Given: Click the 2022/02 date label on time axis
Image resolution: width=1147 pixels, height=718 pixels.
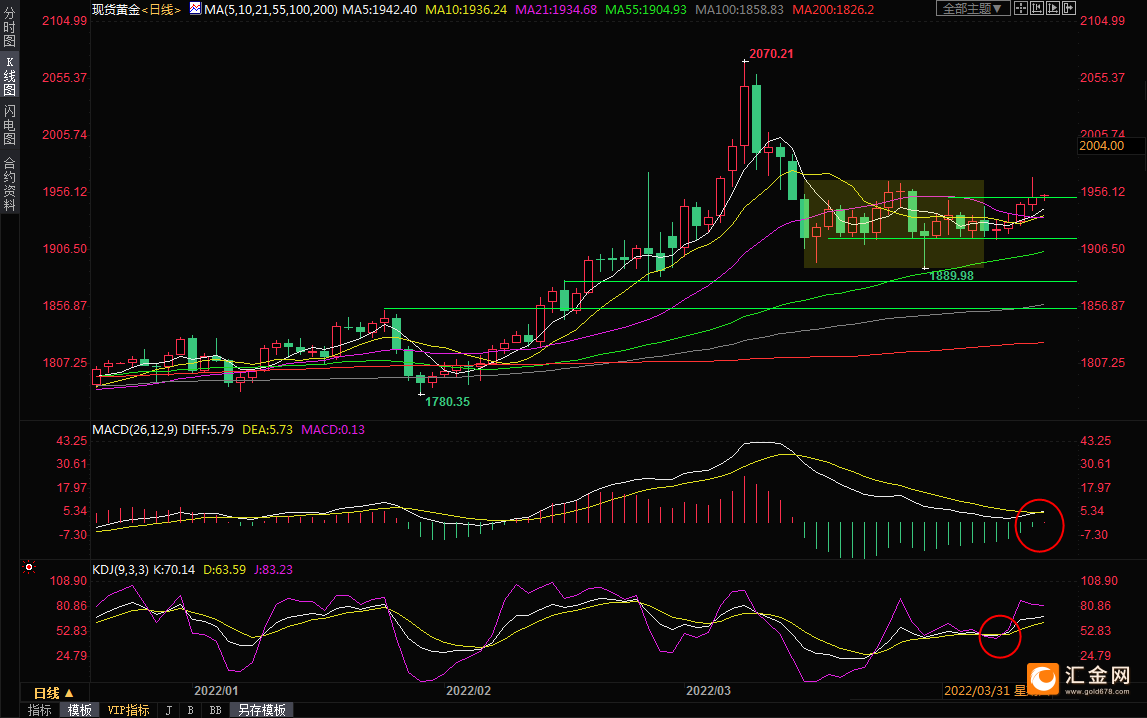Looking at the screenshot, I should 468,690.
